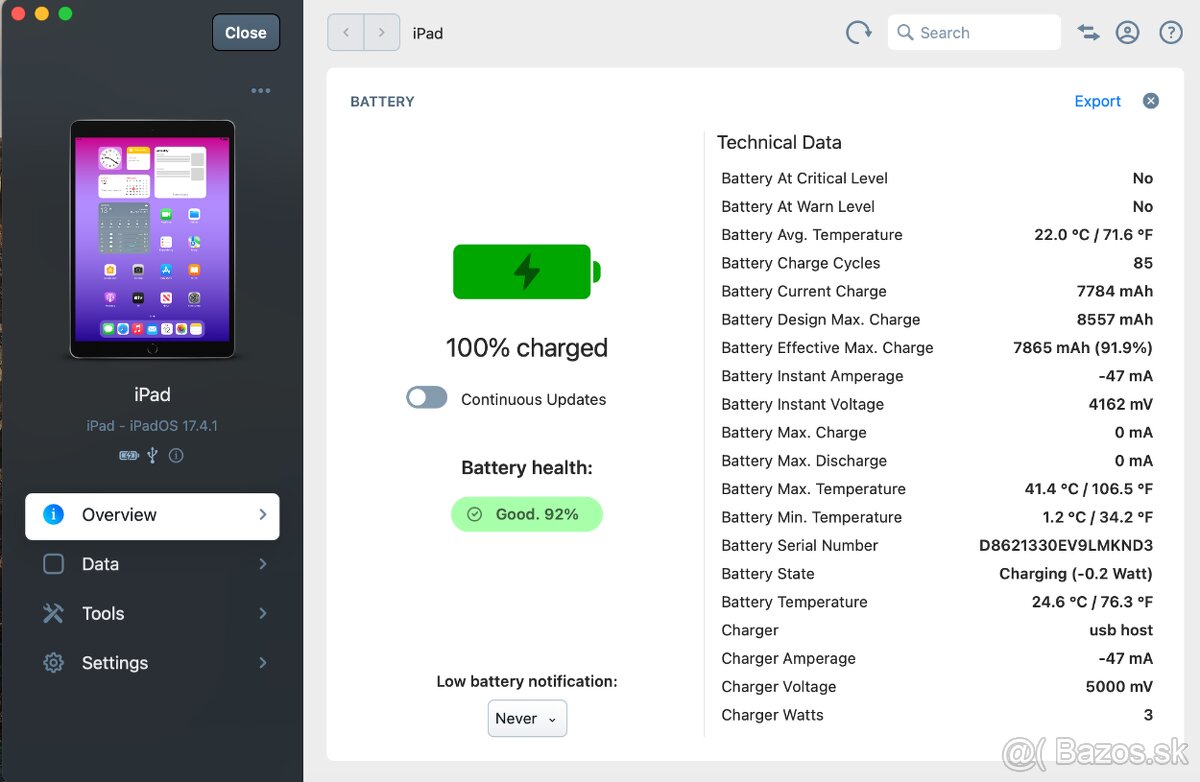Dismiss the Battery panel with X icon
Image resolution: width=1200 pixels, height=782 pixels.
point(1151,101)
